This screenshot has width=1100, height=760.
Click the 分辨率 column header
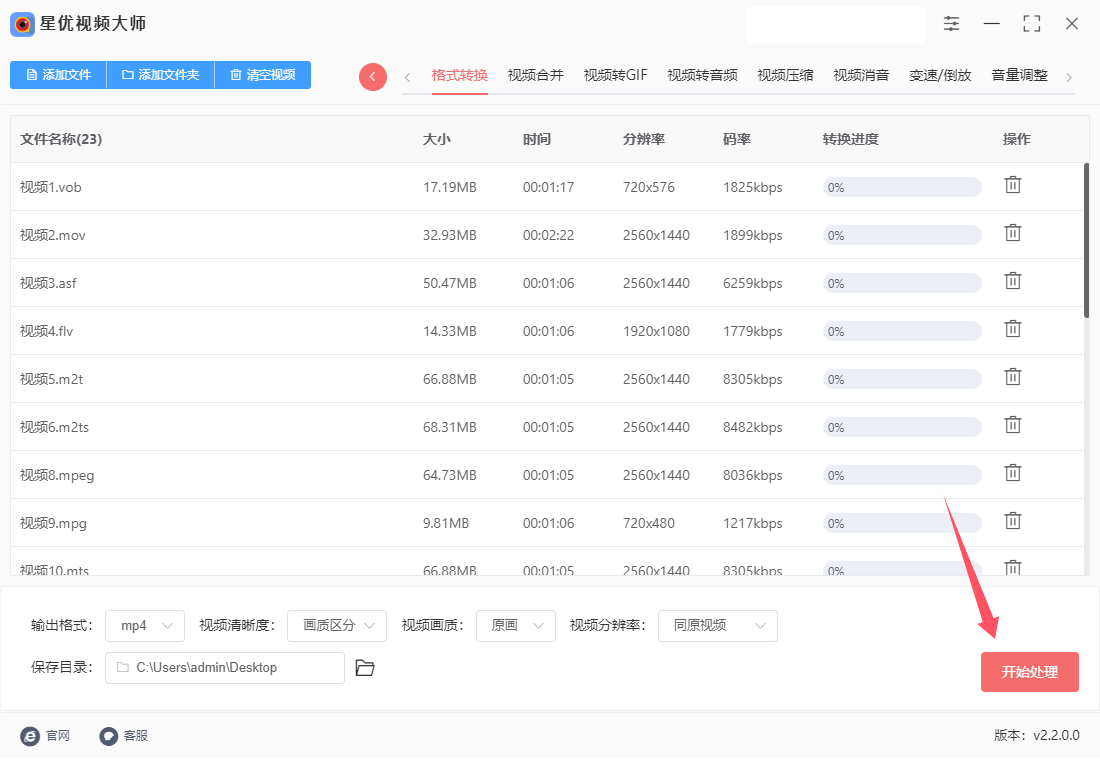coord(643,139)
